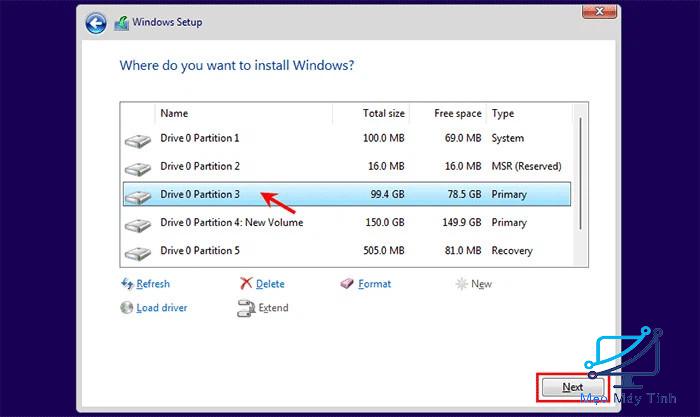
Task: Select Drive 0 Partition 4: New Volume
Action: click(x=347, y=222)
